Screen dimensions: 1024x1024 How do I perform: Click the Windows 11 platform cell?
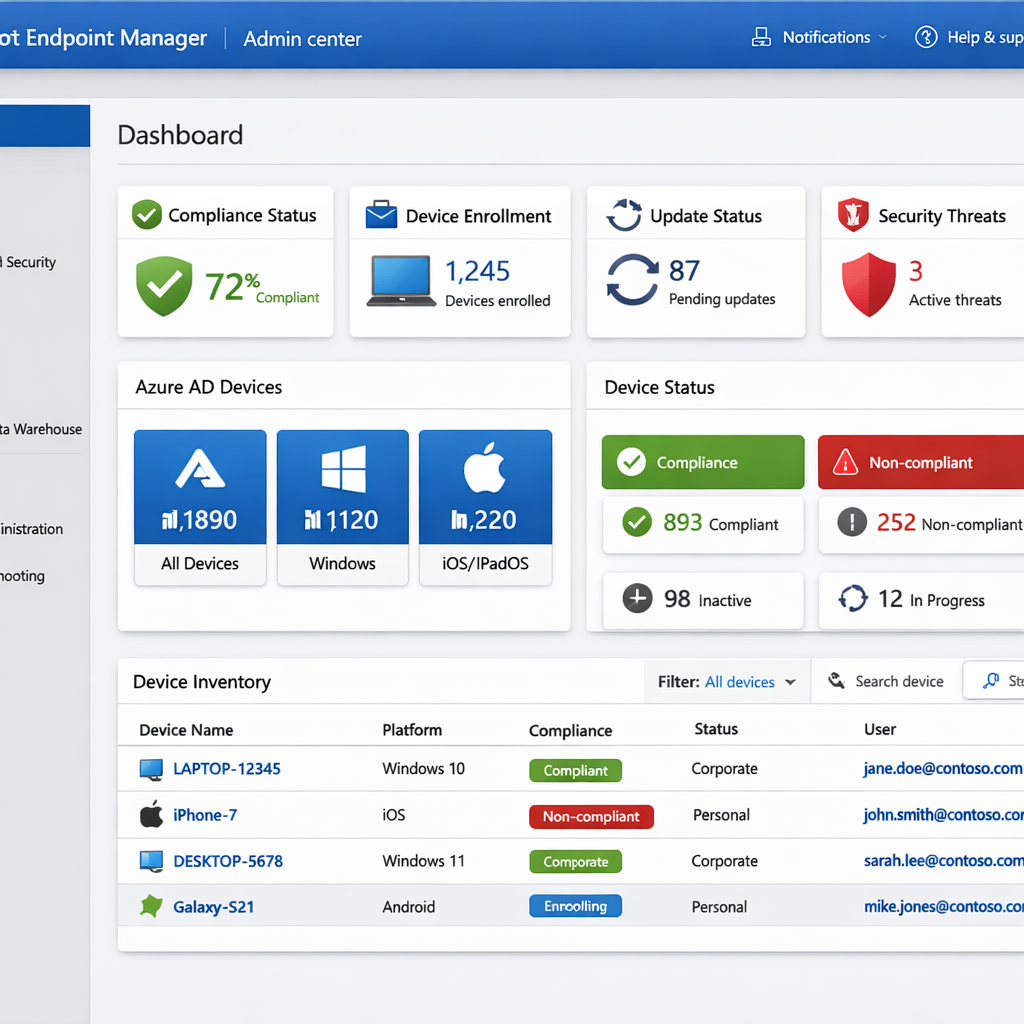(x=423, y=861)
